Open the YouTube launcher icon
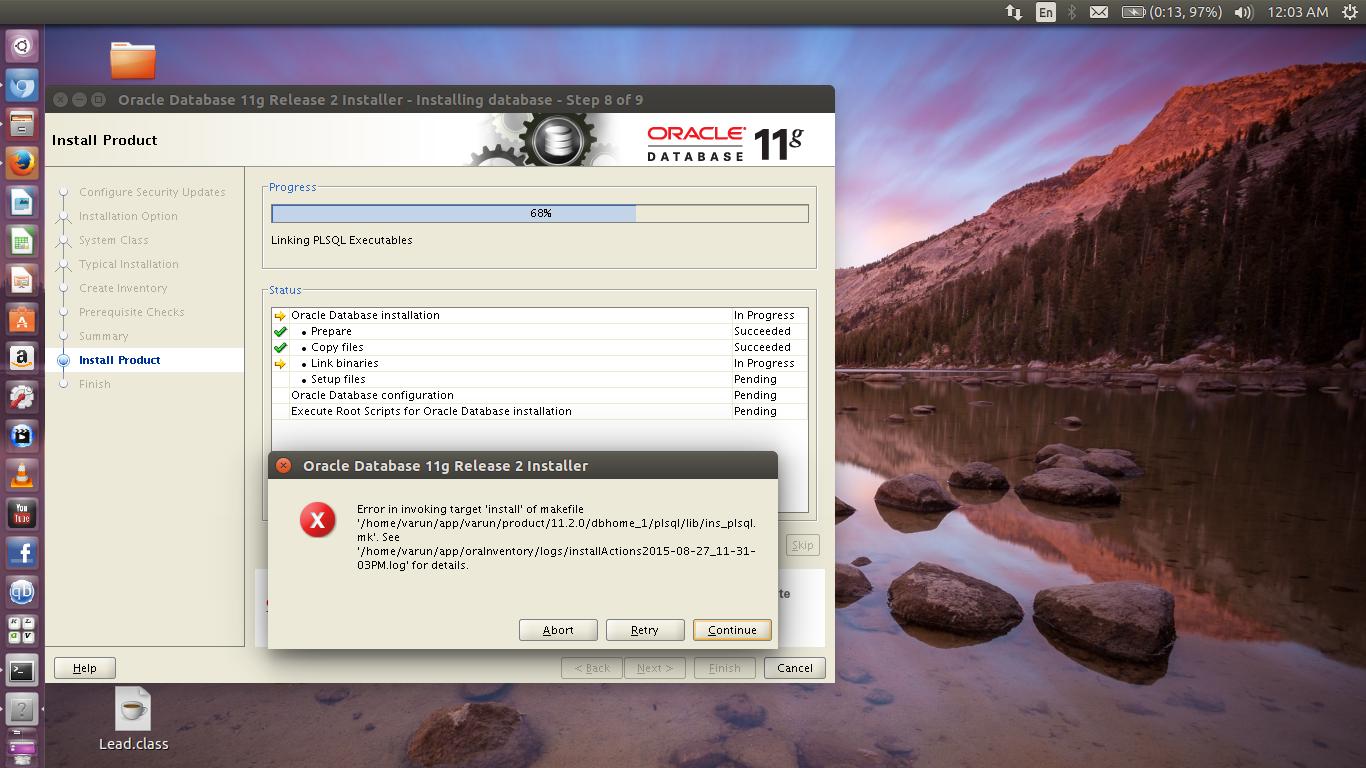The height and width of the screenshot is (768, 1366). 22,514
